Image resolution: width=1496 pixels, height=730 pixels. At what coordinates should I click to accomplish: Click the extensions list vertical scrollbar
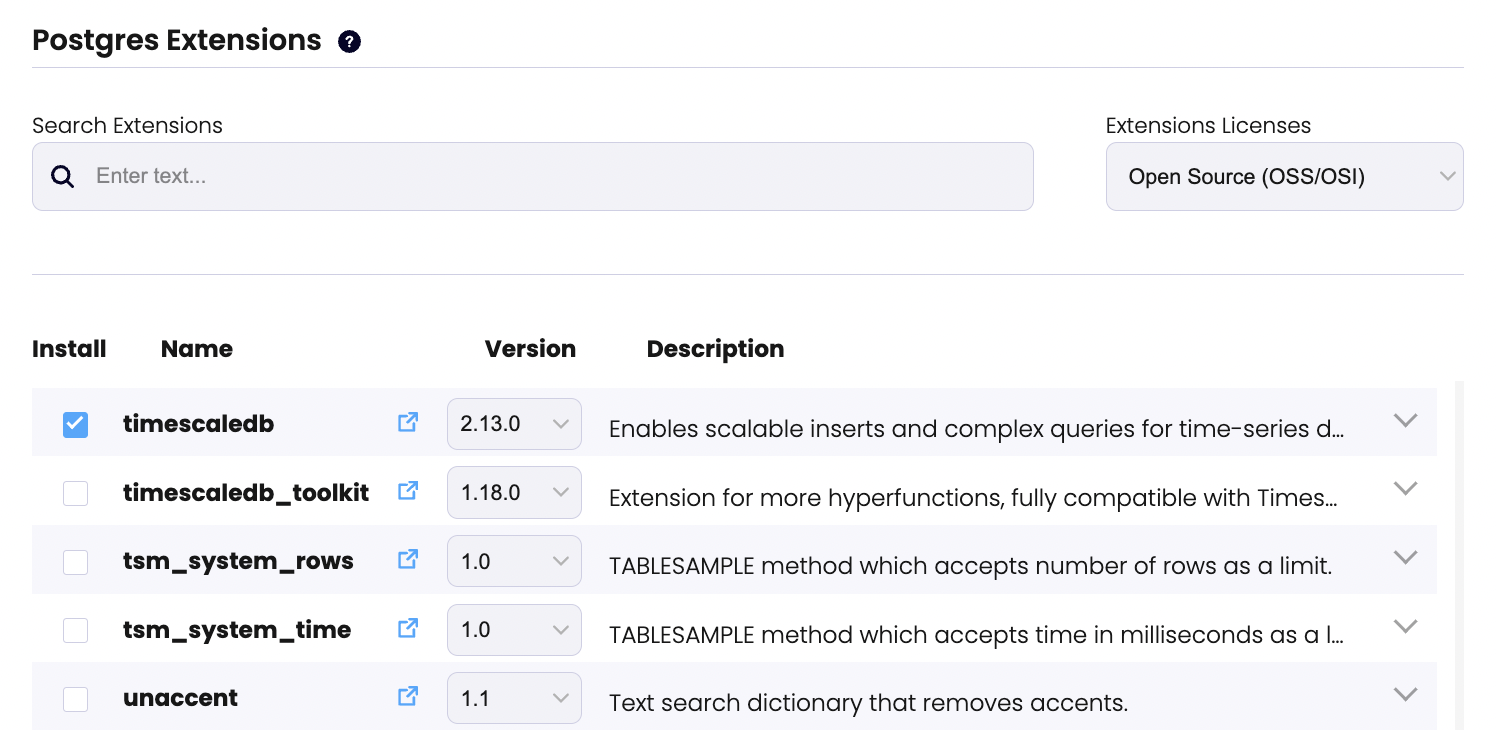pos(1459,555)
